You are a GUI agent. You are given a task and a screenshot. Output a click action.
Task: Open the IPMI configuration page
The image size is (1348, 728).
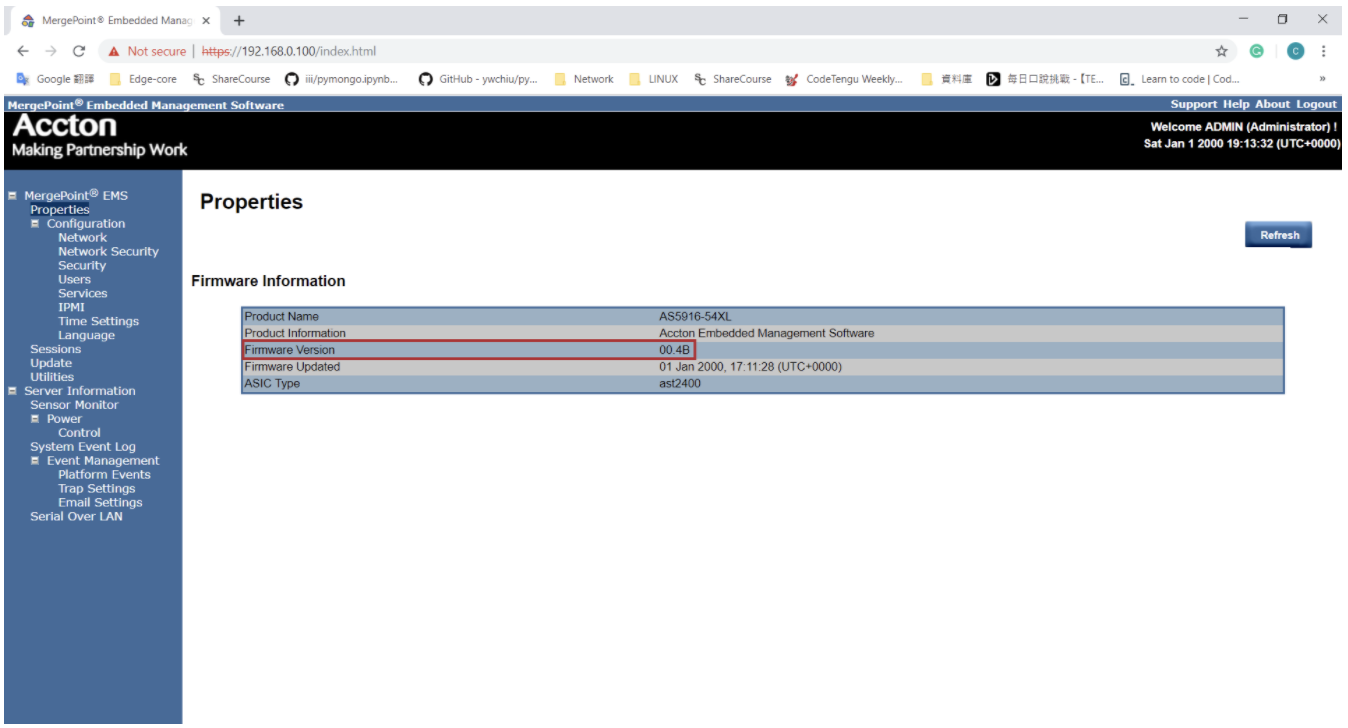(x=71, y=308)
